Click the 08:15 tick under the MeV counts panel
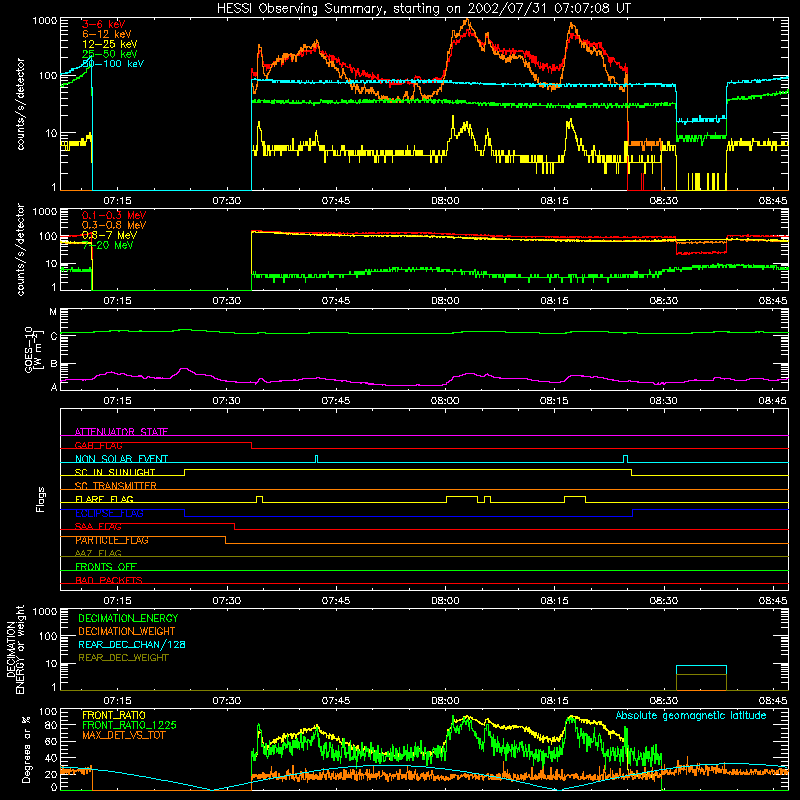Viewport: 800px width, 800px height. click(554, 301)
